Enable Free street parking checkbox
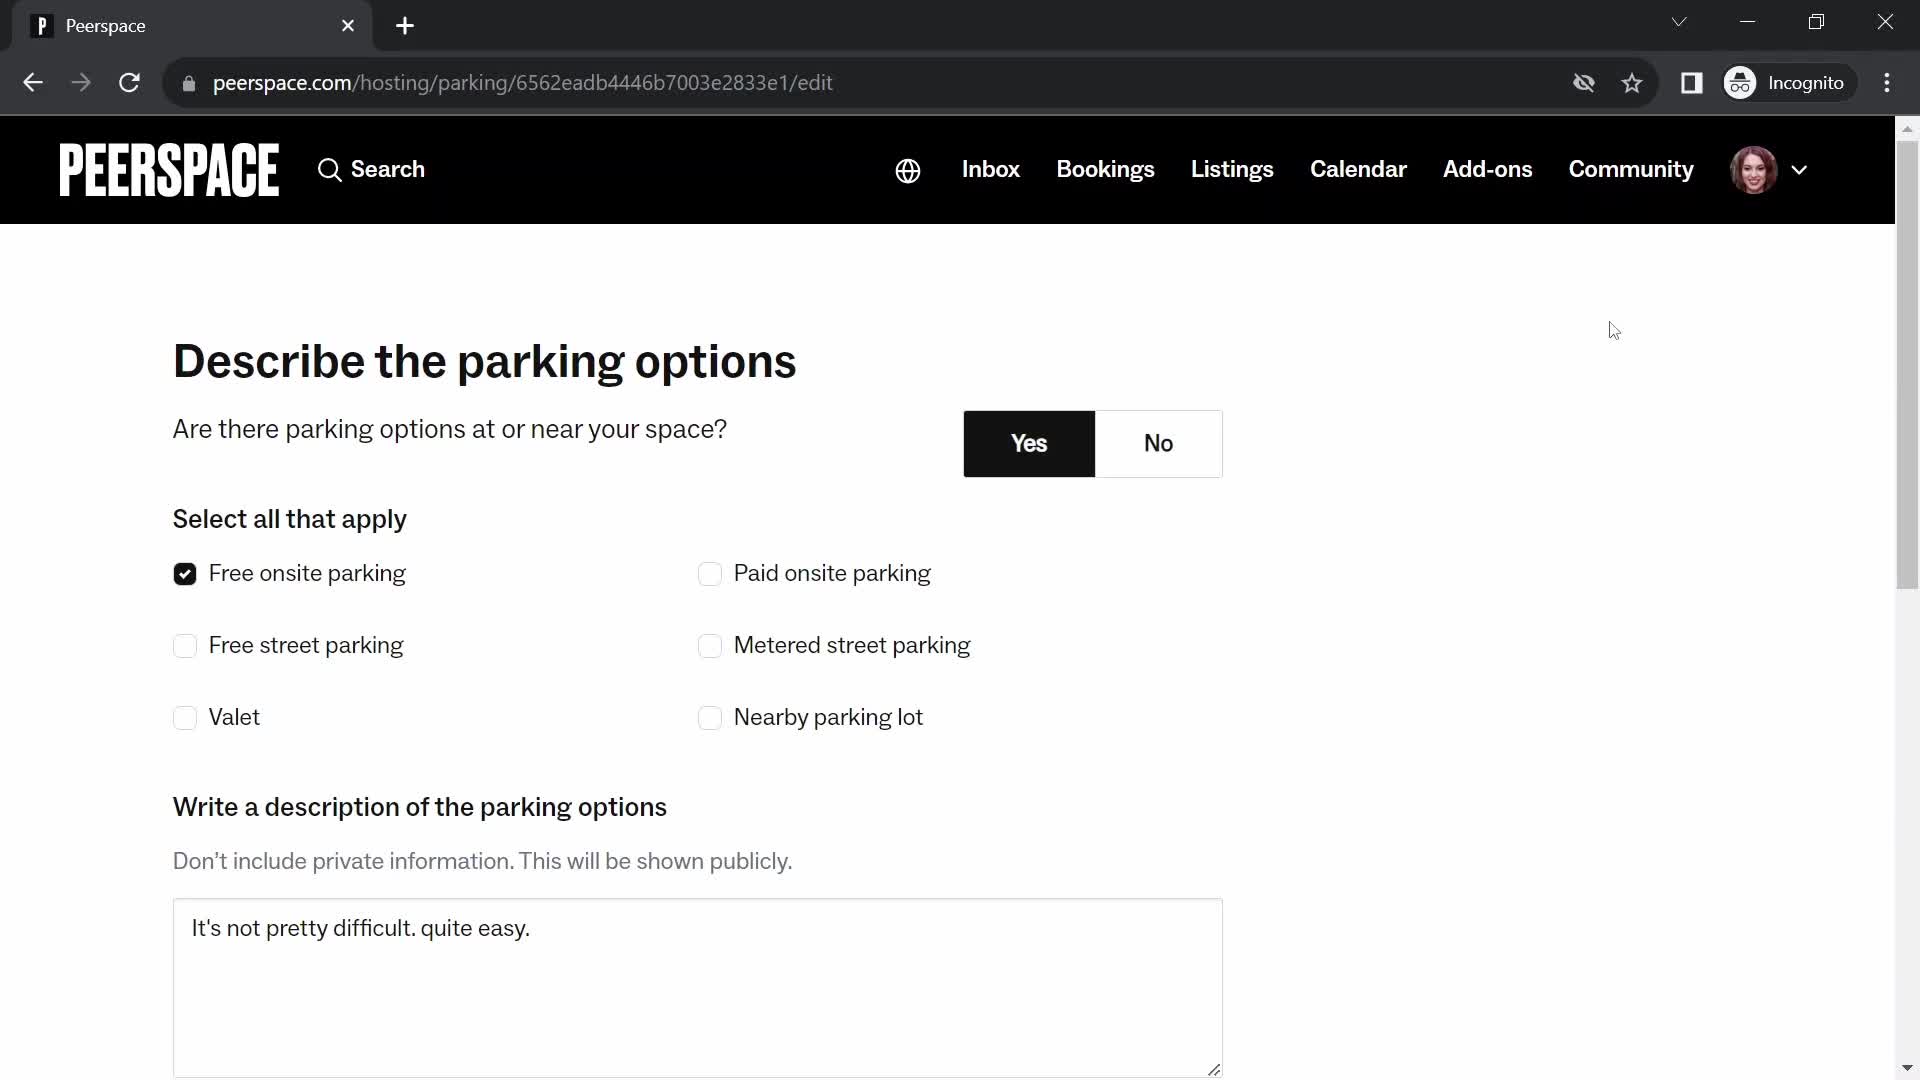Viewport: 1920px width, 1080px height. [185, 646]
